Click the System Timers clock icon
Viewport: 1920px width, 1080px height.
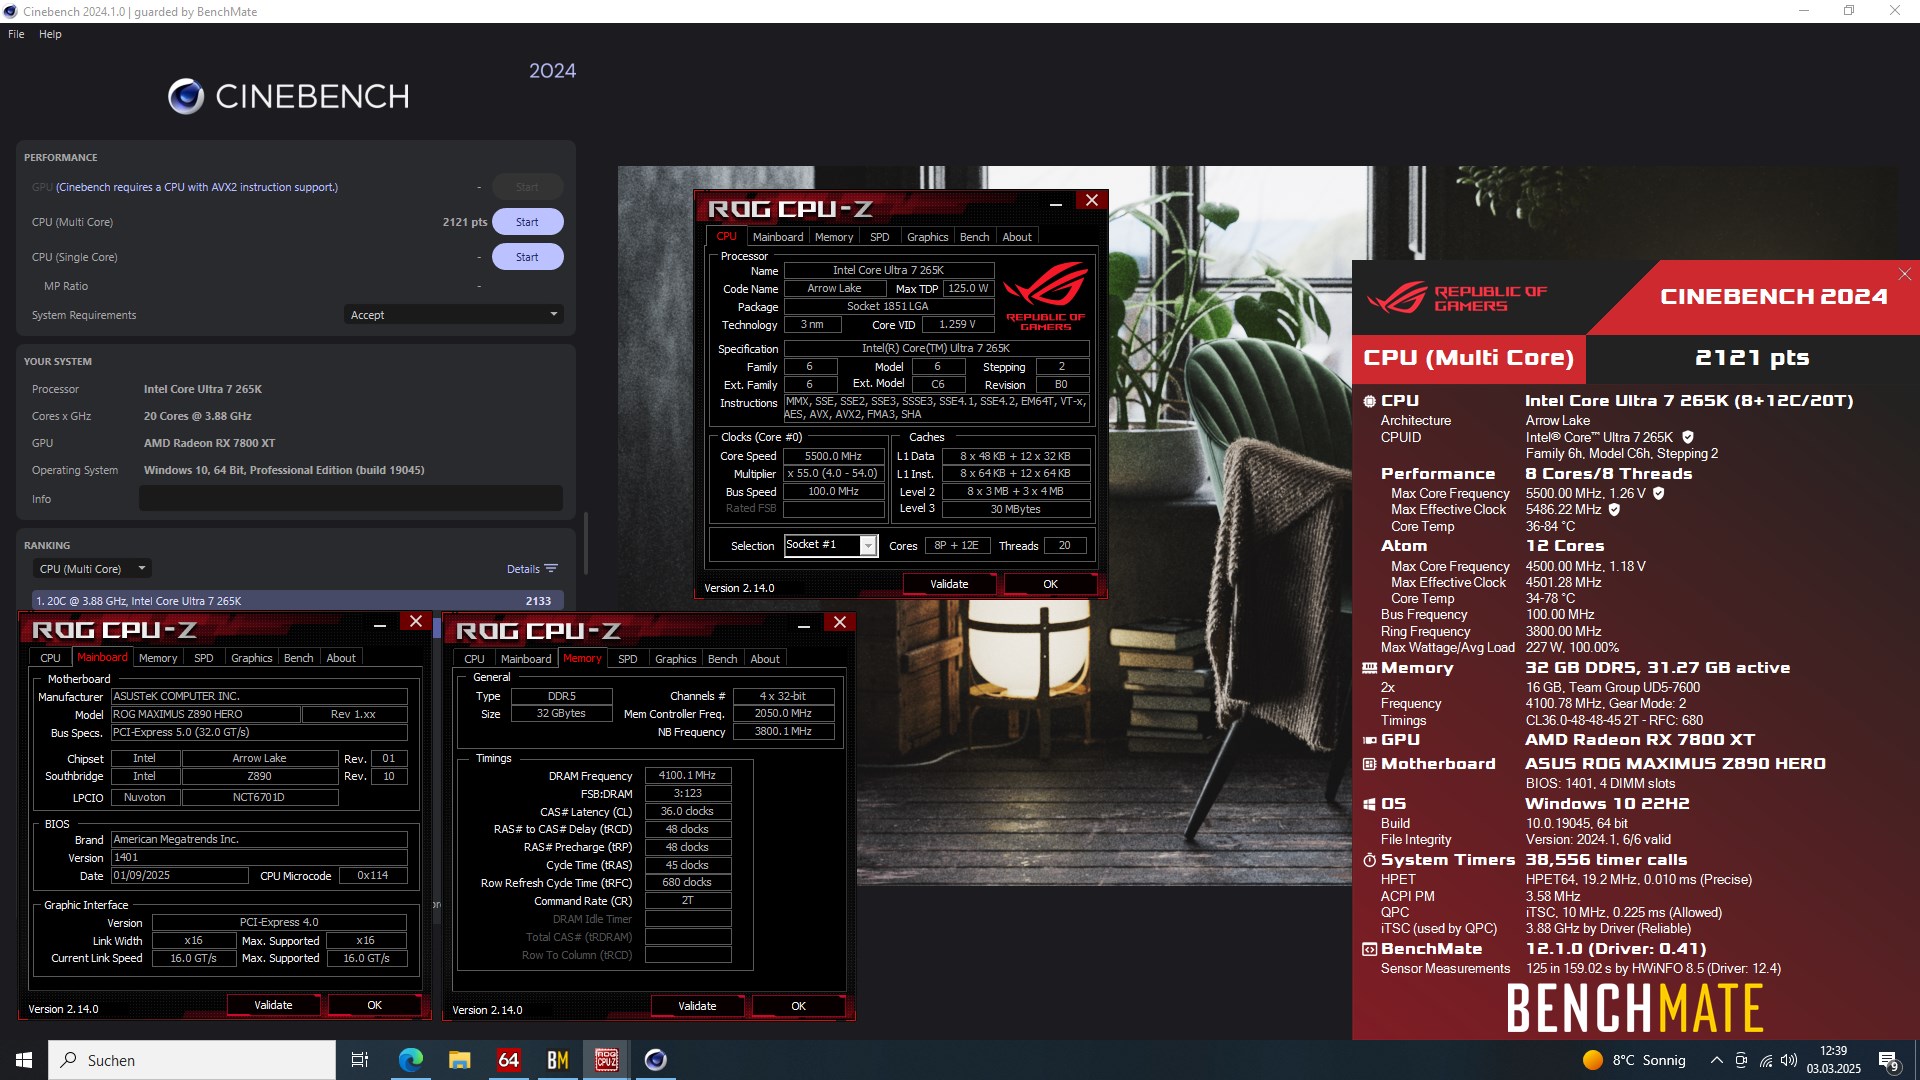tap(1369, 860)
